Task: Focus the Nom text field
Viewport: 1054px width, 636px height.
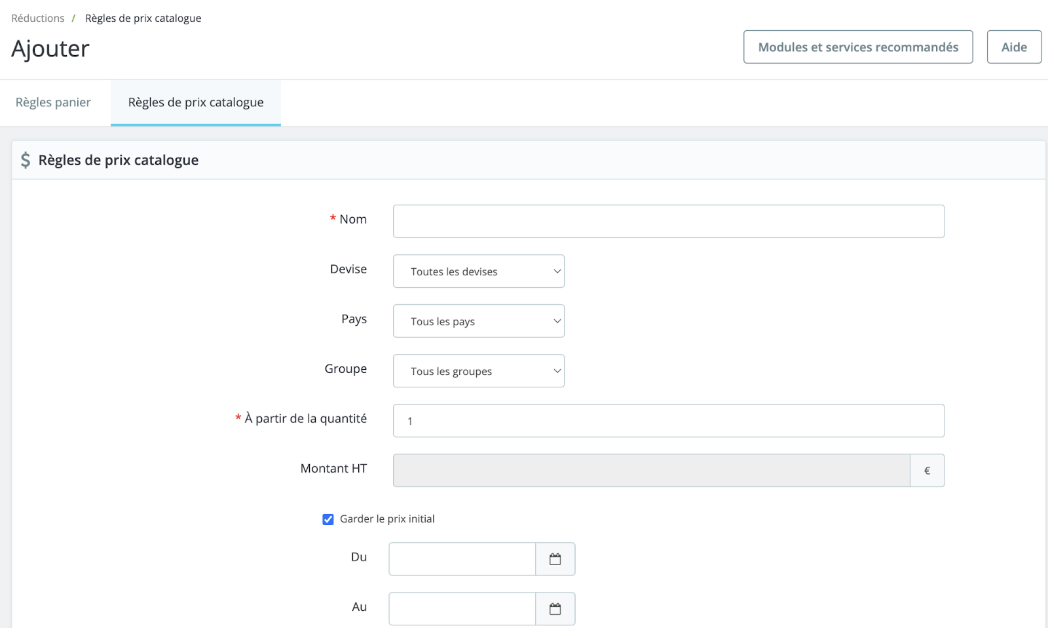Action: (668, 221)
